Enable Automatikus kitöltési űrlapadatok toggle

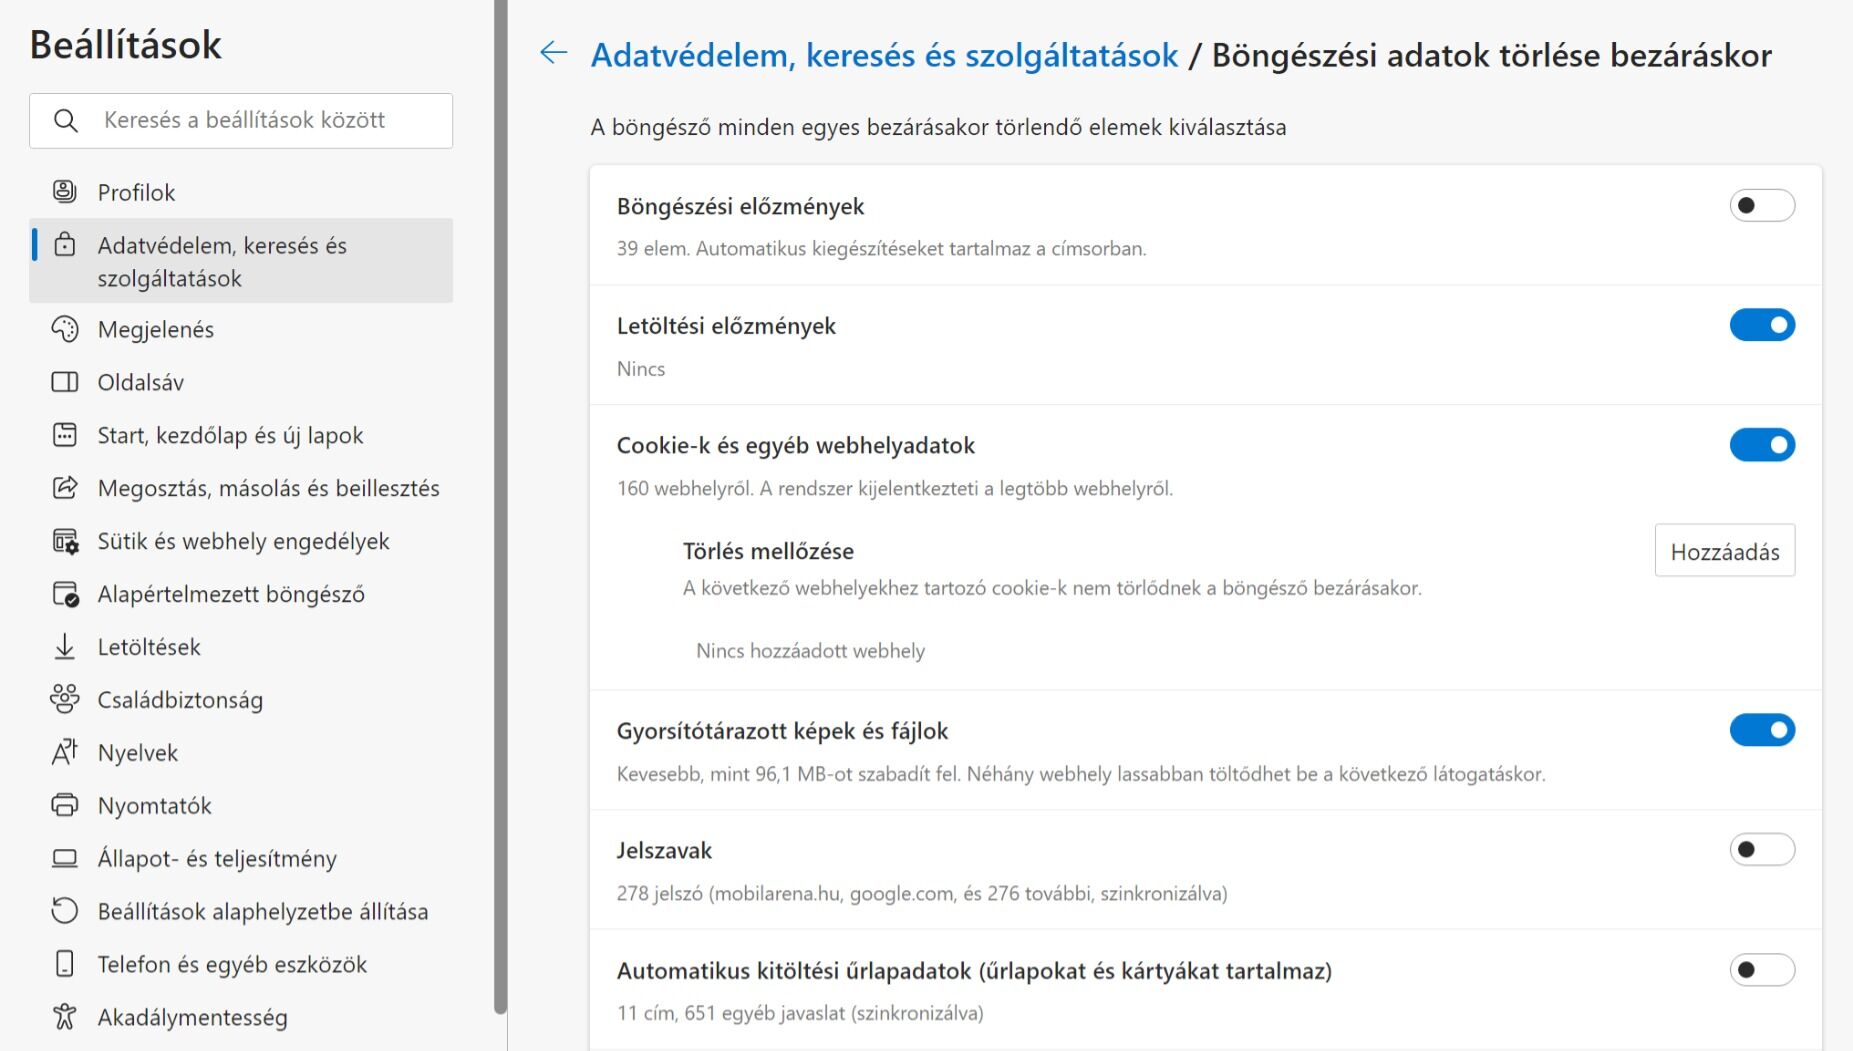(1762, 970)
